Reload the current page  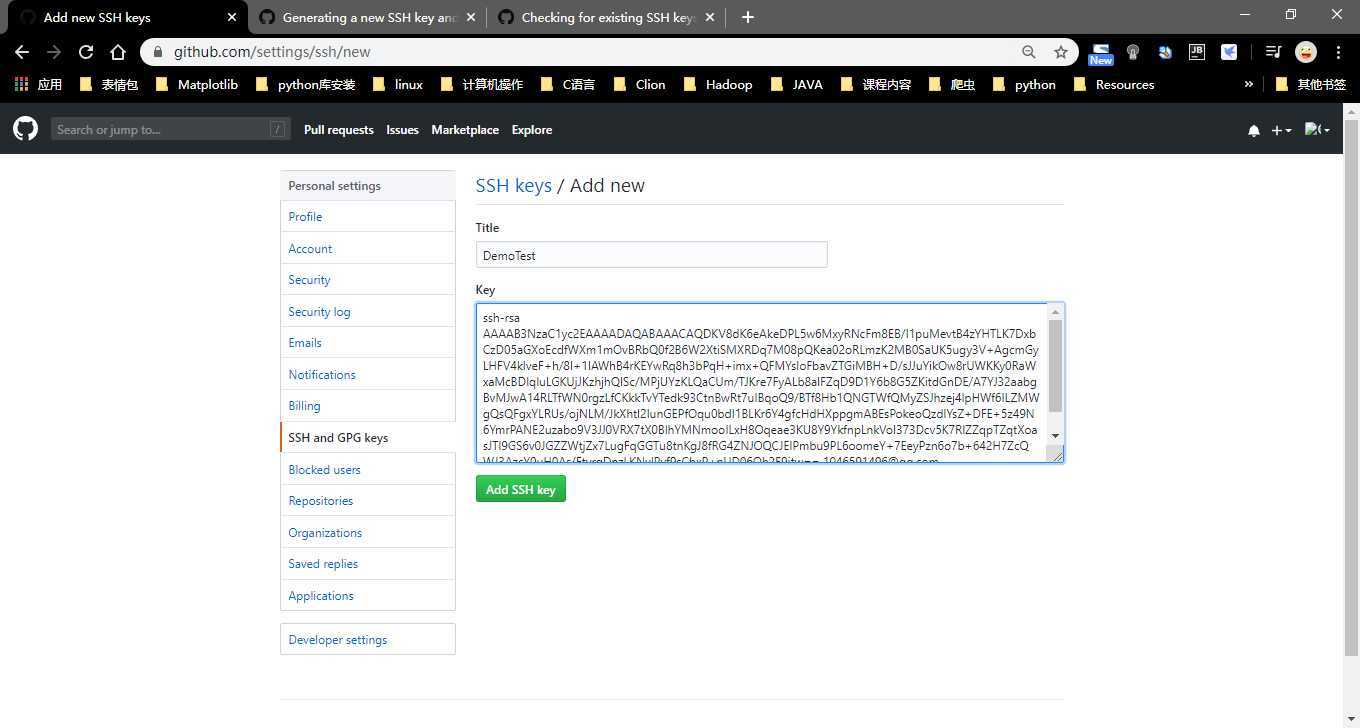(x=86, y=52)
